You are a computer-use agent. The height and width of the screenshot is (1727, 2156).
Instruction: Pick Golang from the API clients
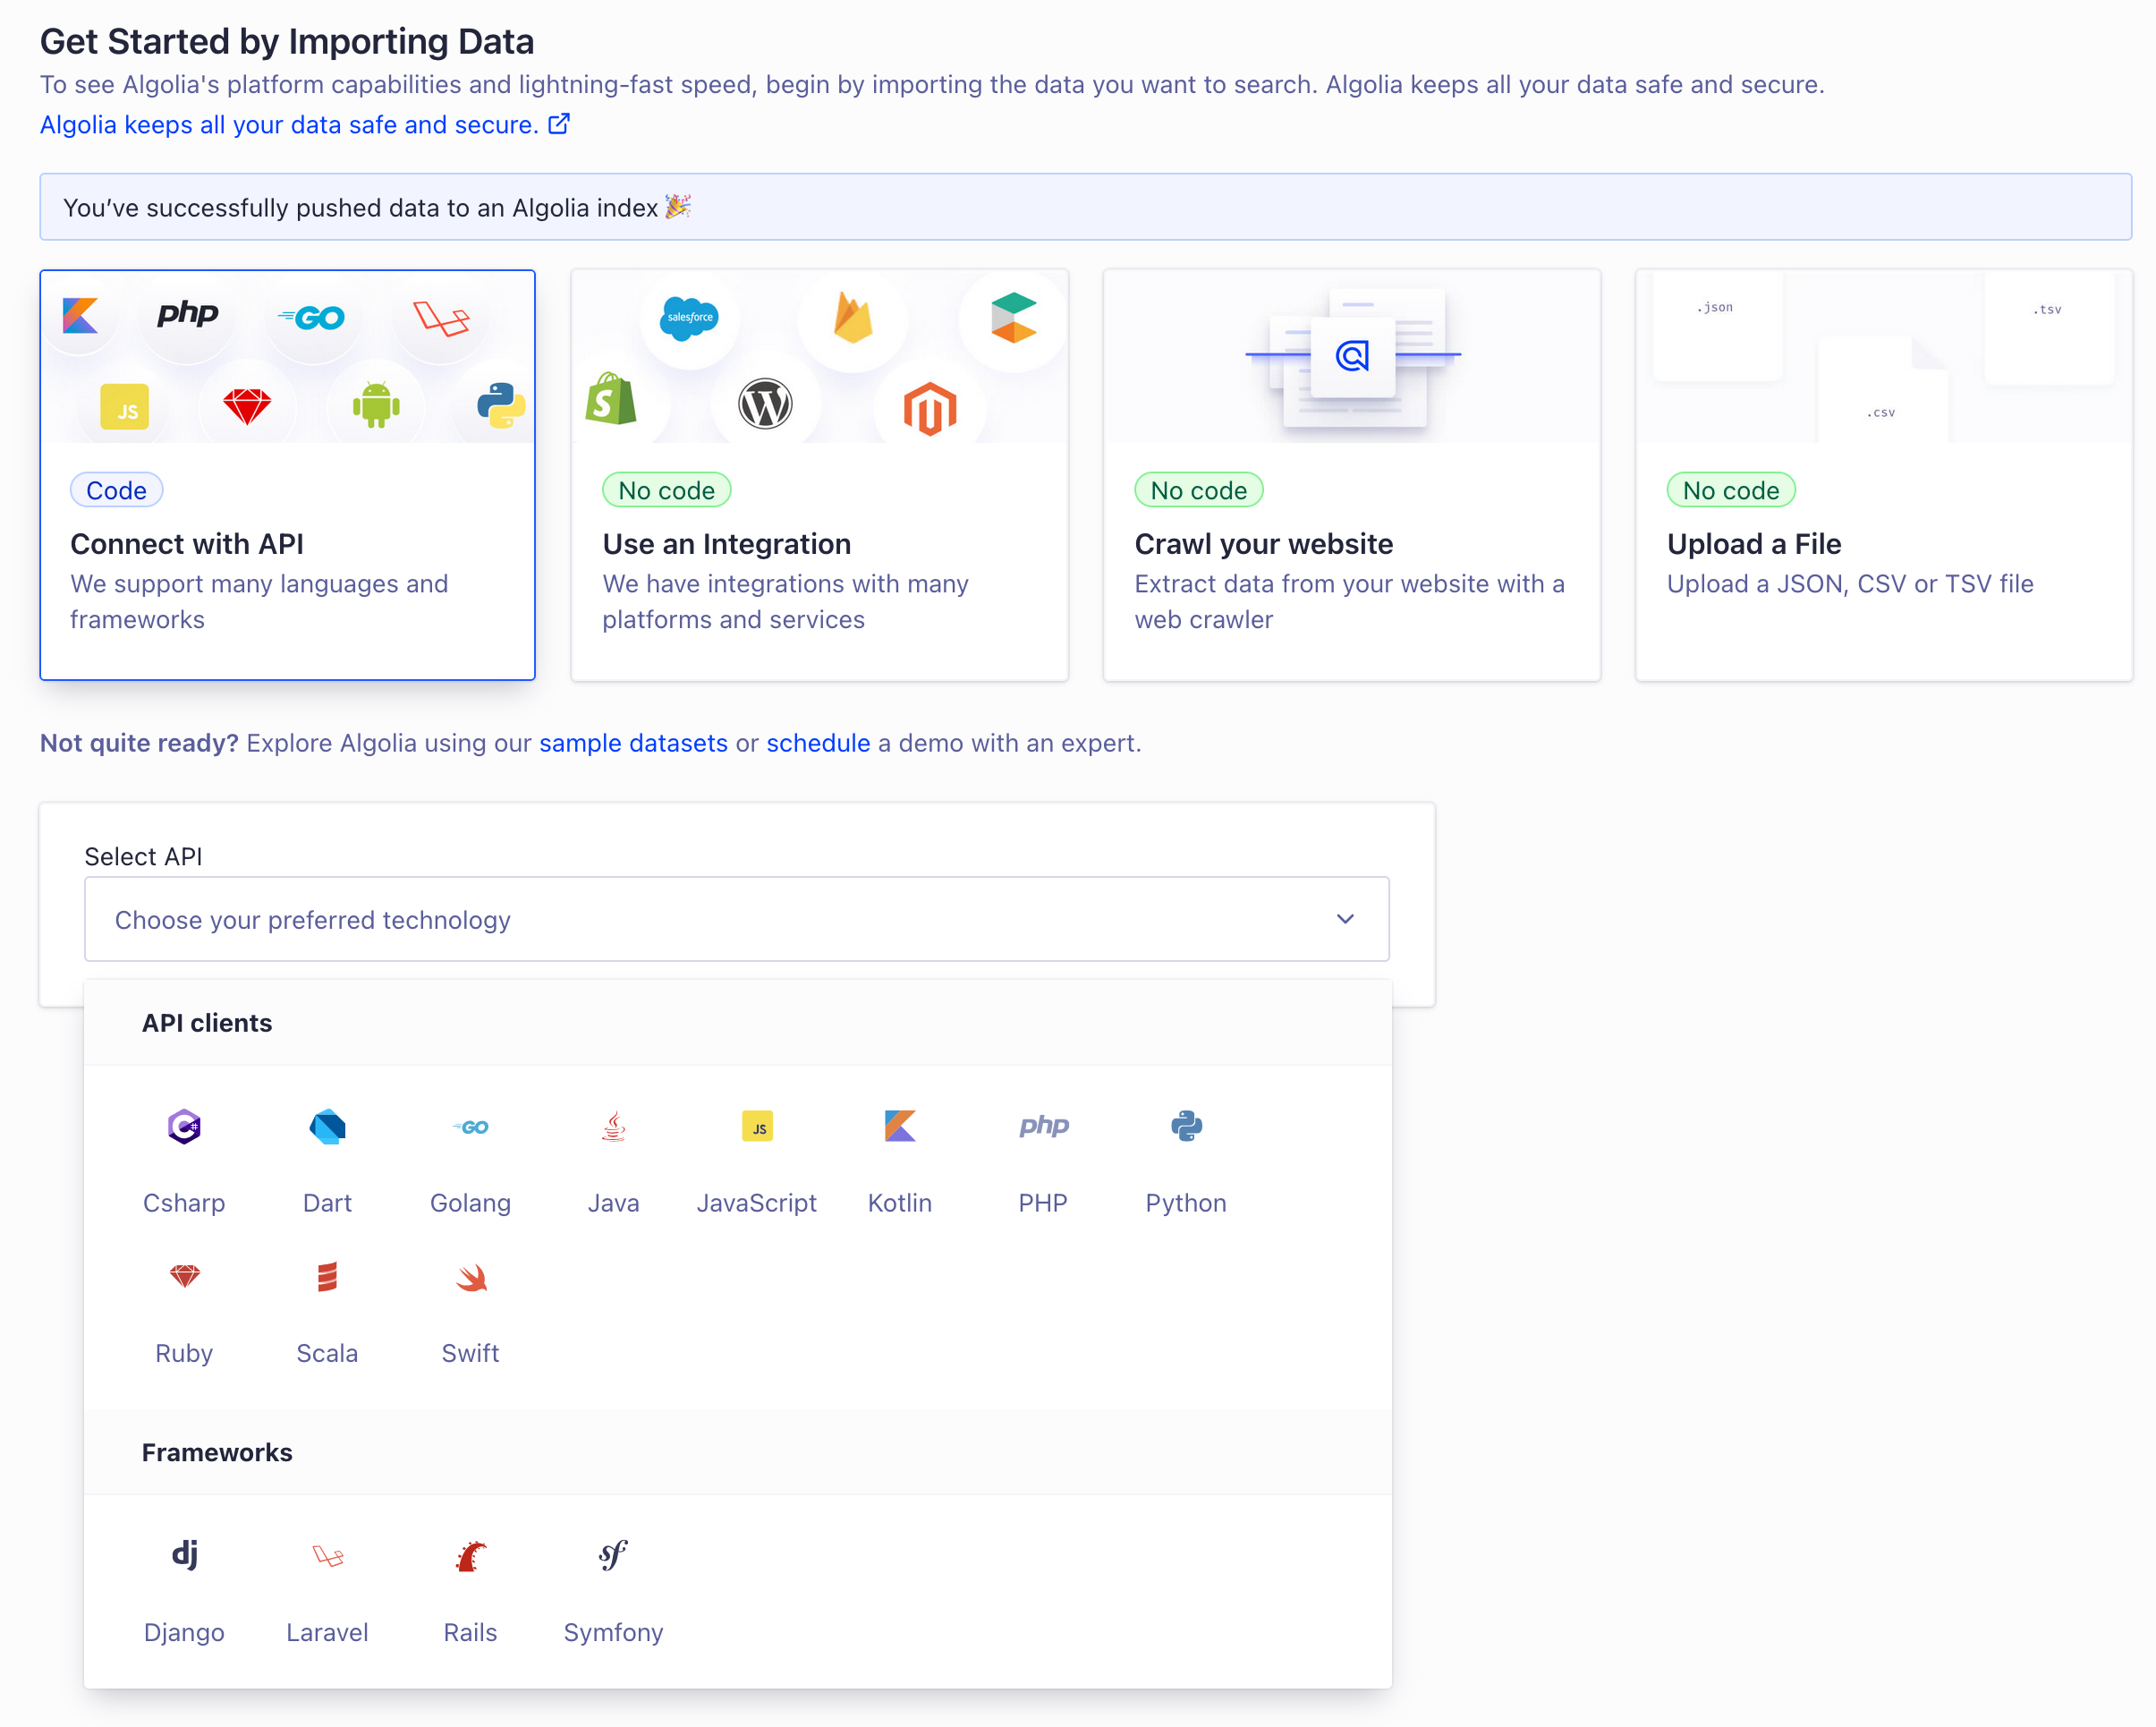pos(470,1128)
